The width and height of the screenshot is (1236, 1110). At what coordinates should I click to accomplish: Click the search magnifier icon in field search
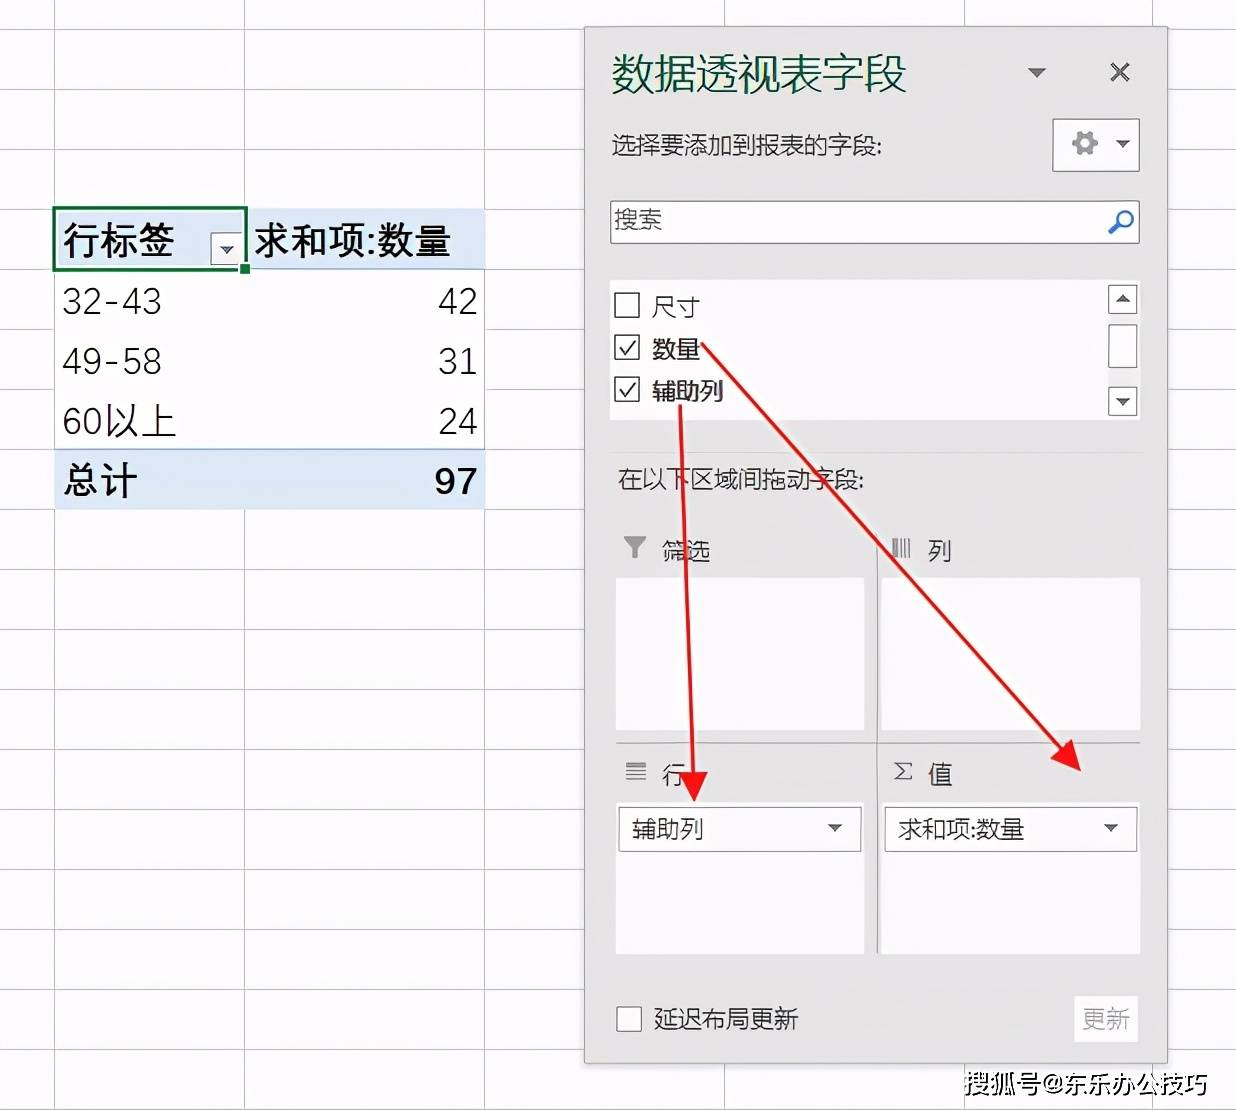1121,222
